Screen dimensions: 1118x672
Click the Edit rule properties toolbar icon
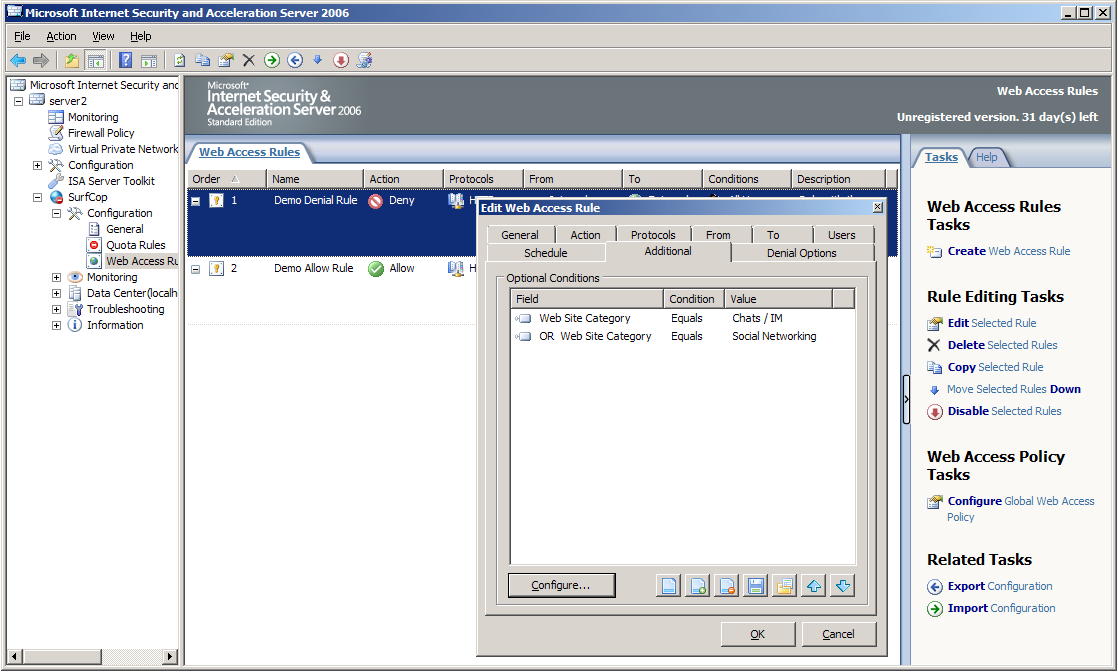(226, 61)
